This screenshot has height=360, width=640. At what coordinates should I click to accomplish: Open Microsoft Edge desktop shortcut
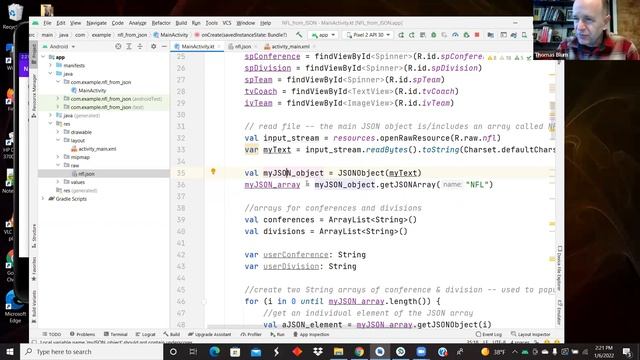15,307
